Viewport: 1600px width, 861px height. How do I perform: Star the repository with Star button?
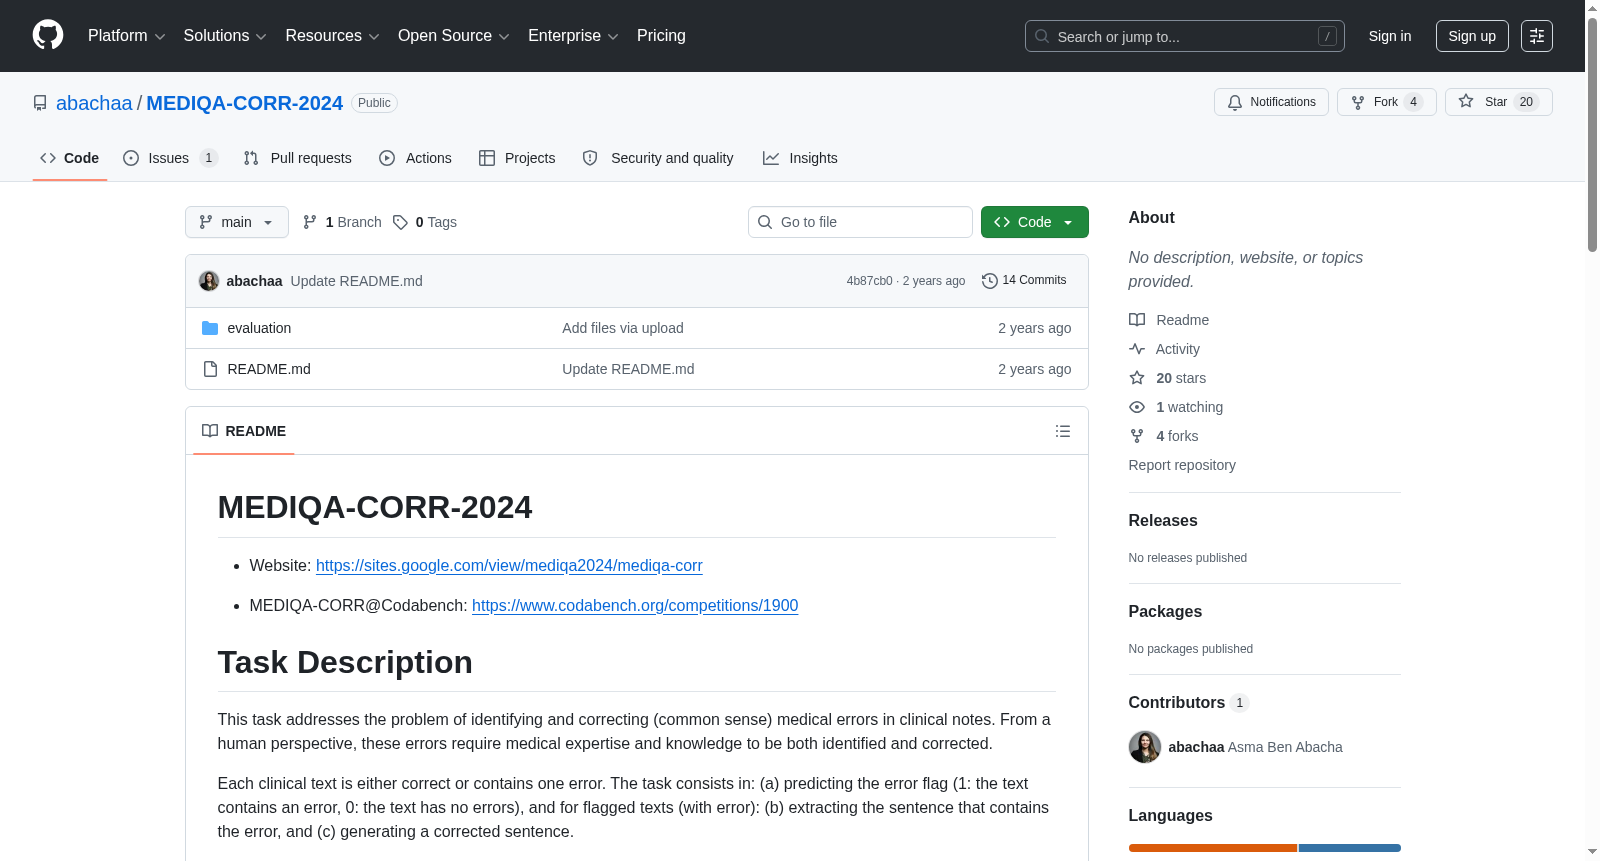[x=1499, y=102]
